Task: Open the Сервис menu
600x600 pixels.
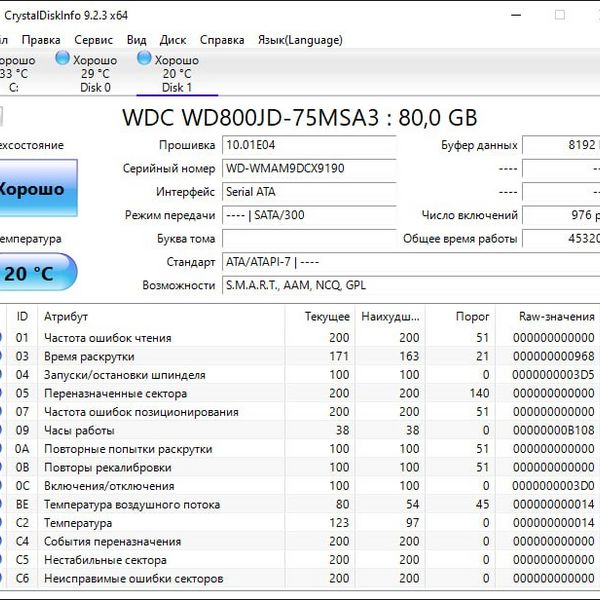Action: click(93, 40)
